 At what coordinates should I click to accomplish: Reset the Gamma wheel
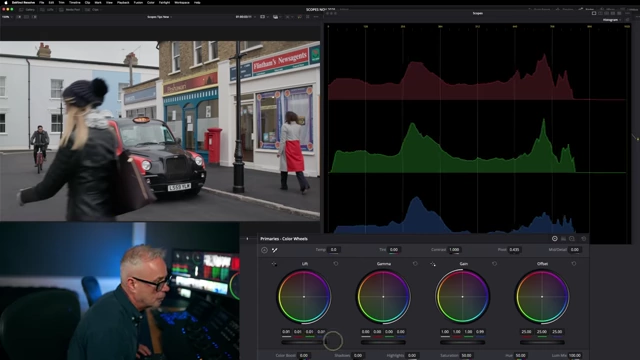(415, 264)
